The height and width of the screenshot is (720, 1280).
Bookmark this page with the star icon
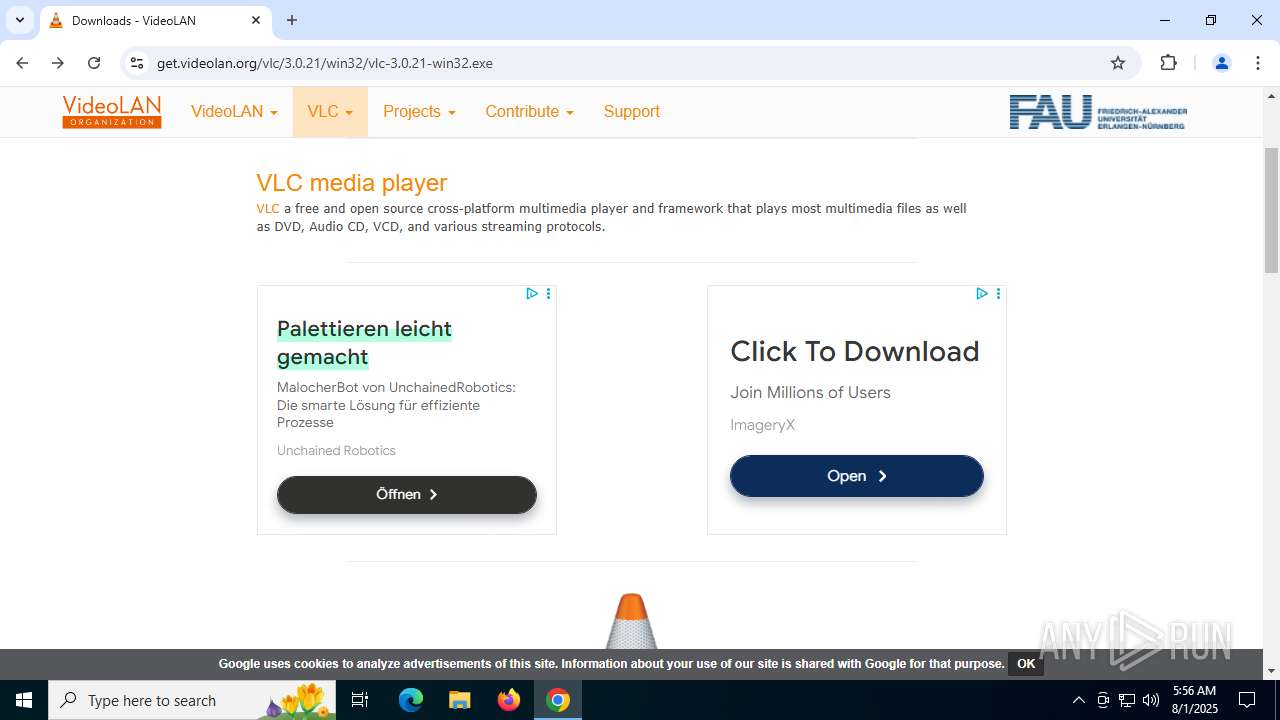point(1118,63)
